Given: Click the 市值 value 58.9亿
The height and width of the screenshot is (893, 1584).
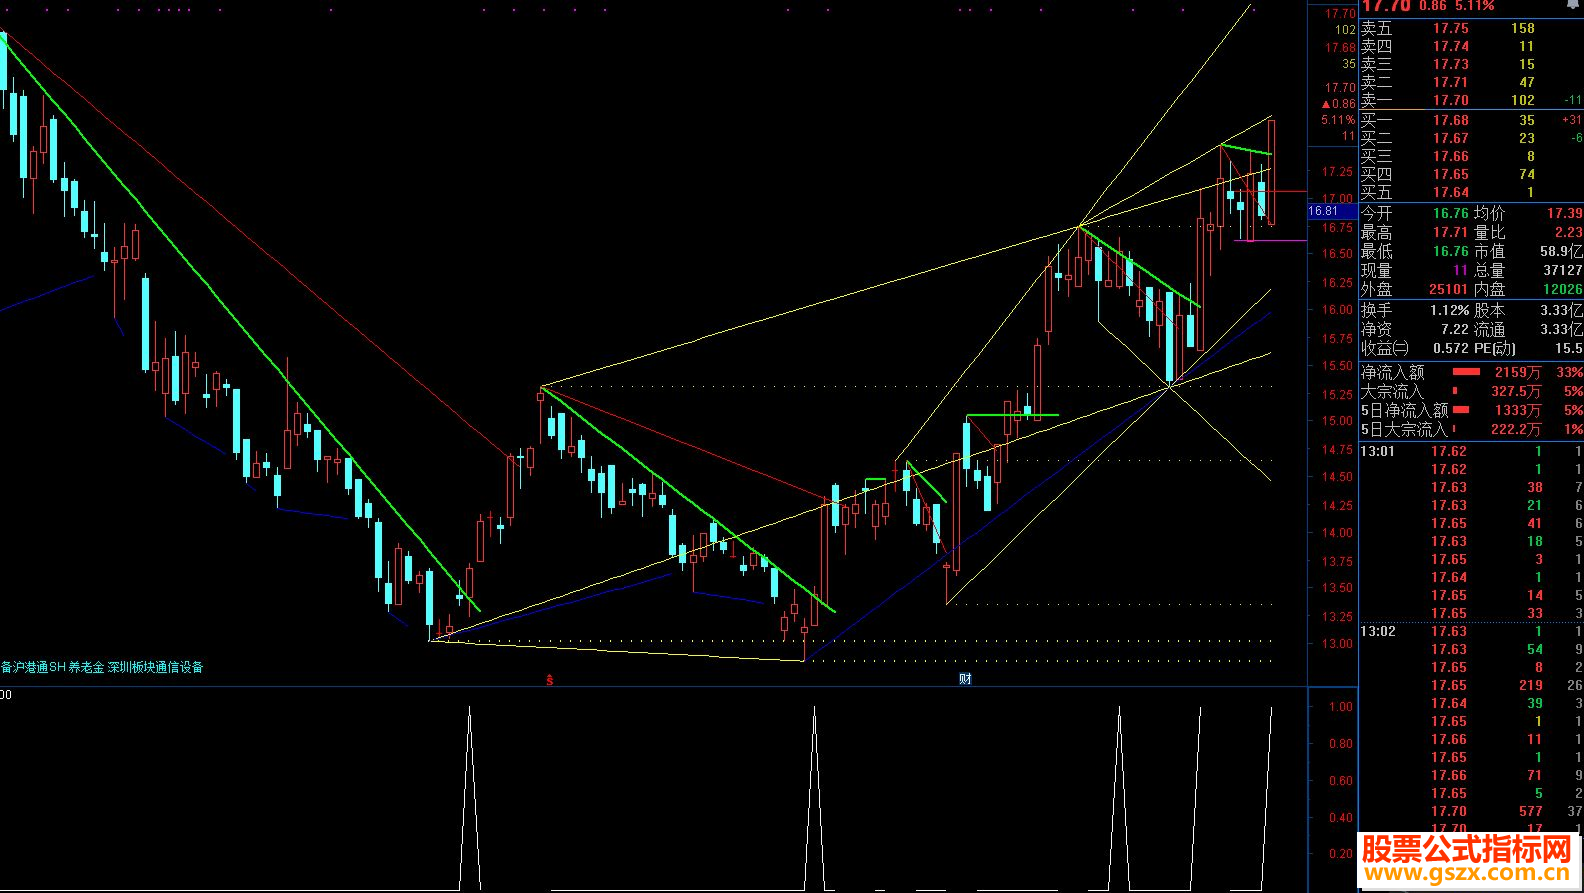Looking at the screenshot, I should pyautogui.click(x=1561, y=251).
